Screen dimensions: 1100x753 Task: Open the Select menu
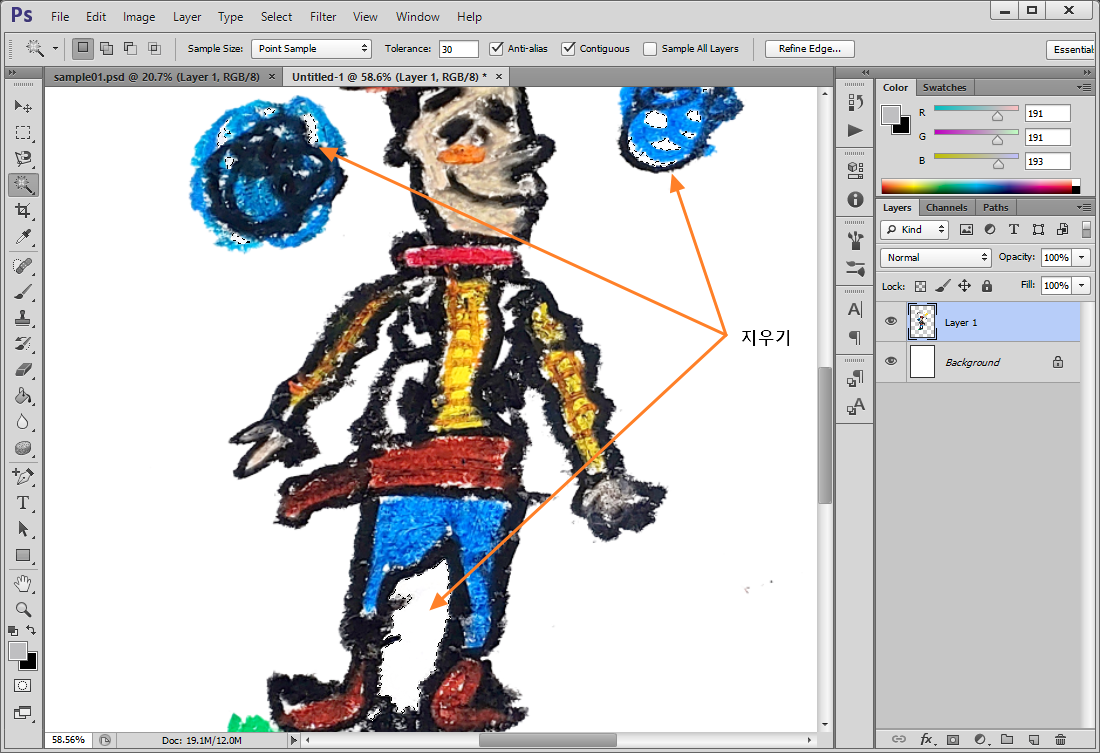click(x=276, y=17)
